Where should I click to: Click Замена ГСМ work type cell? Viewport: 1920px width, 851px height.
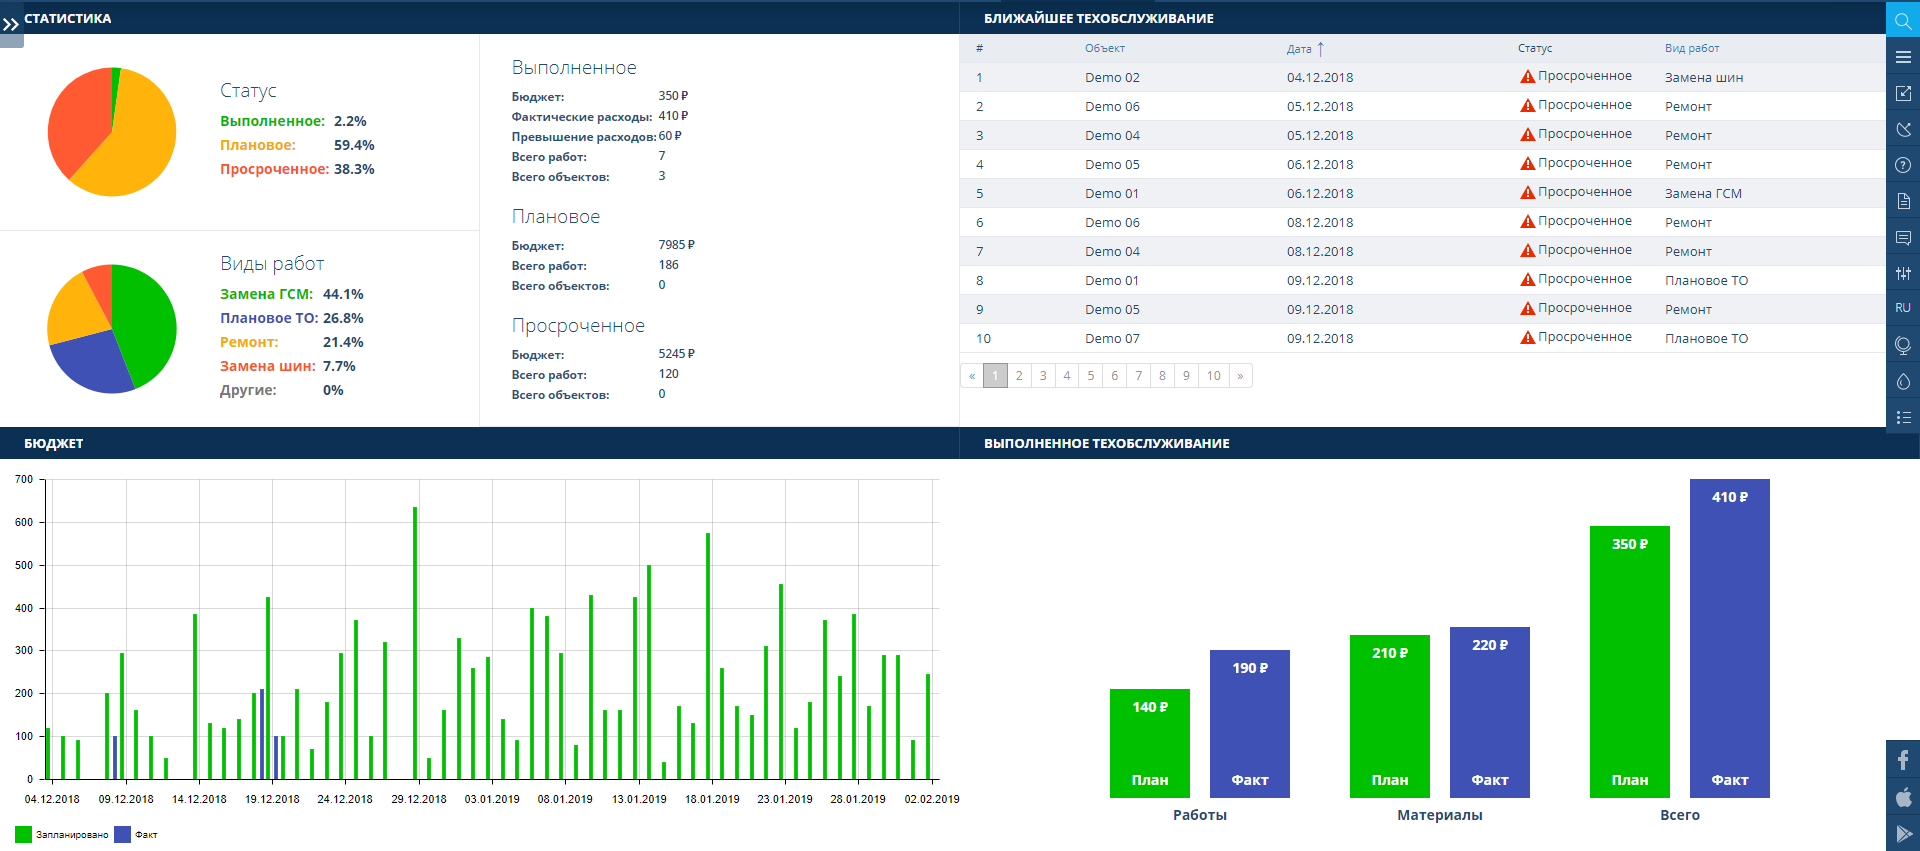(x=1703, y=193)
